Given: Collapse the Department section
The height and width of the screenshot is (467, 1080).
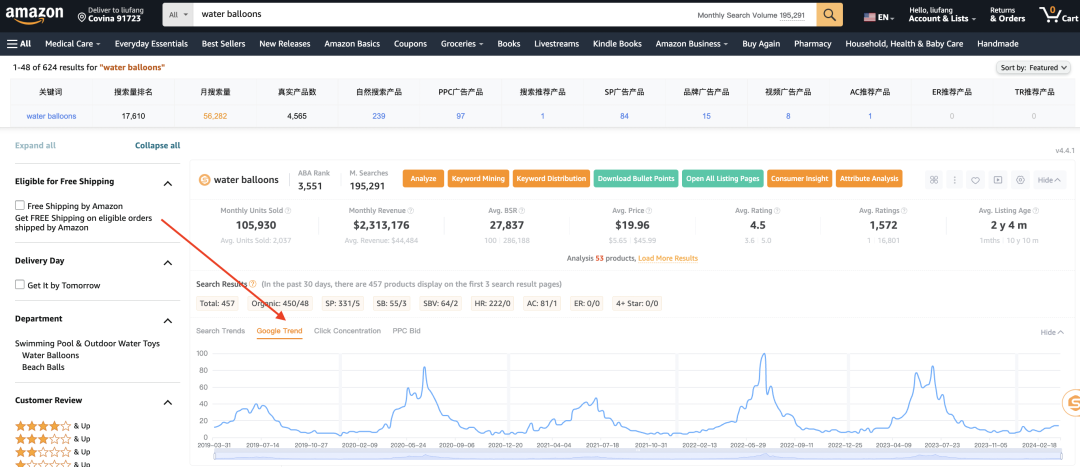Looking at the screenshot, I should tap(167, 320).
